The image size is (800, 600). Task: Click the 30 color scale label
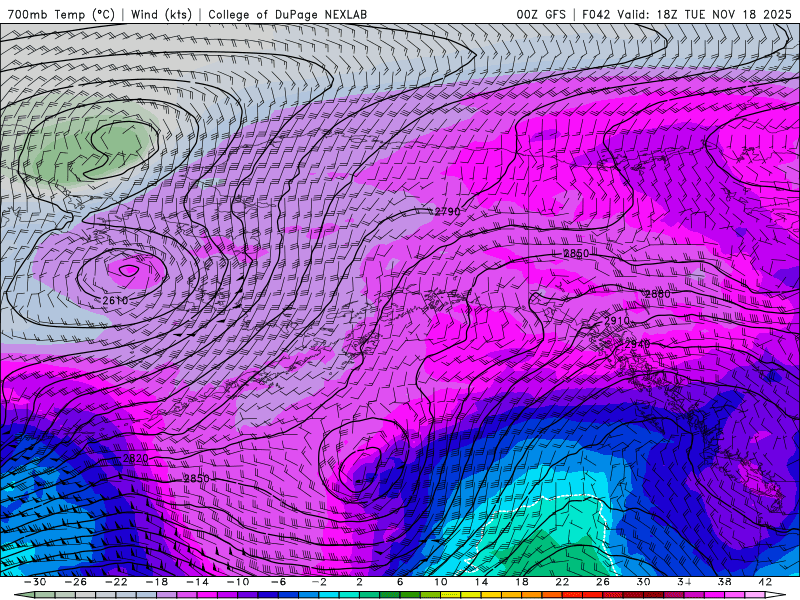[643, 582]
